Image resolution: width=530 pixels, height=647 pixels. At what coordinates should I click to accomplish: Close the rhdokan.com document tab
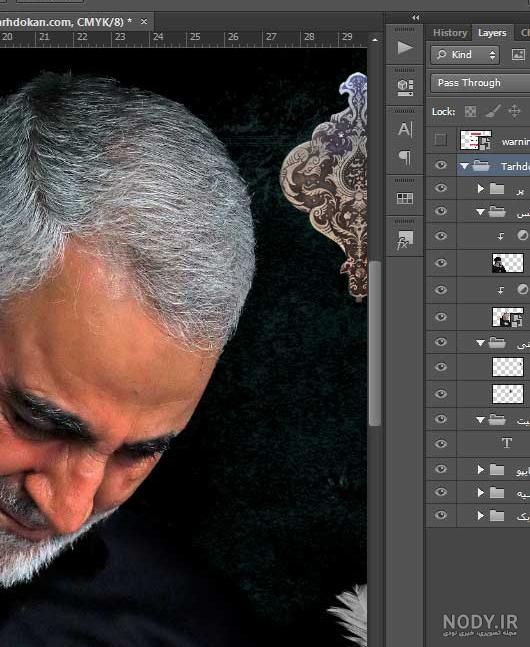(x=144, y=21)
